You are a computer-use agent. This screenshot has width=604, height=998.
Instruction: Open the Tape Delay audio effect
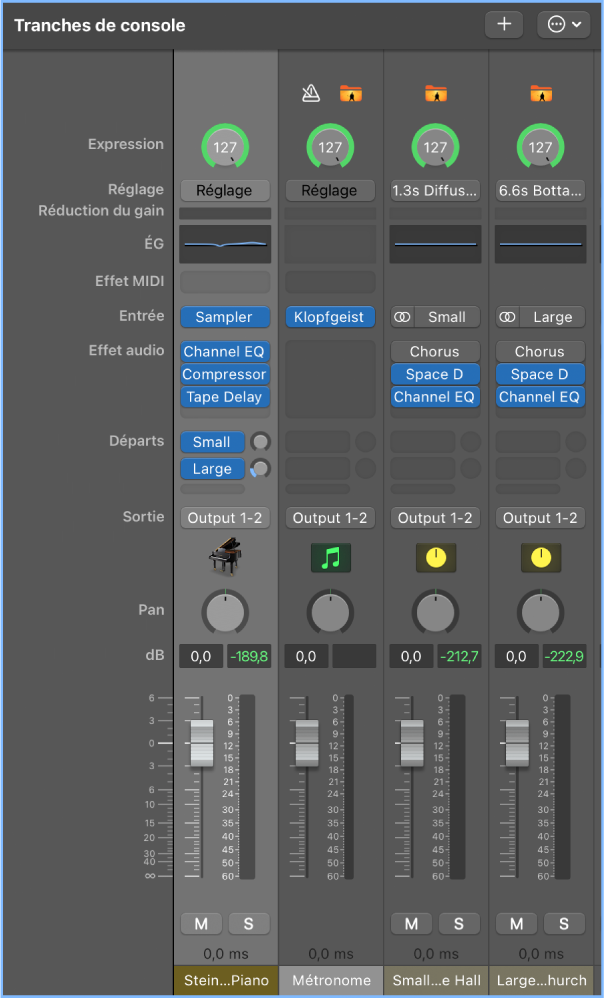click(225, 397)
